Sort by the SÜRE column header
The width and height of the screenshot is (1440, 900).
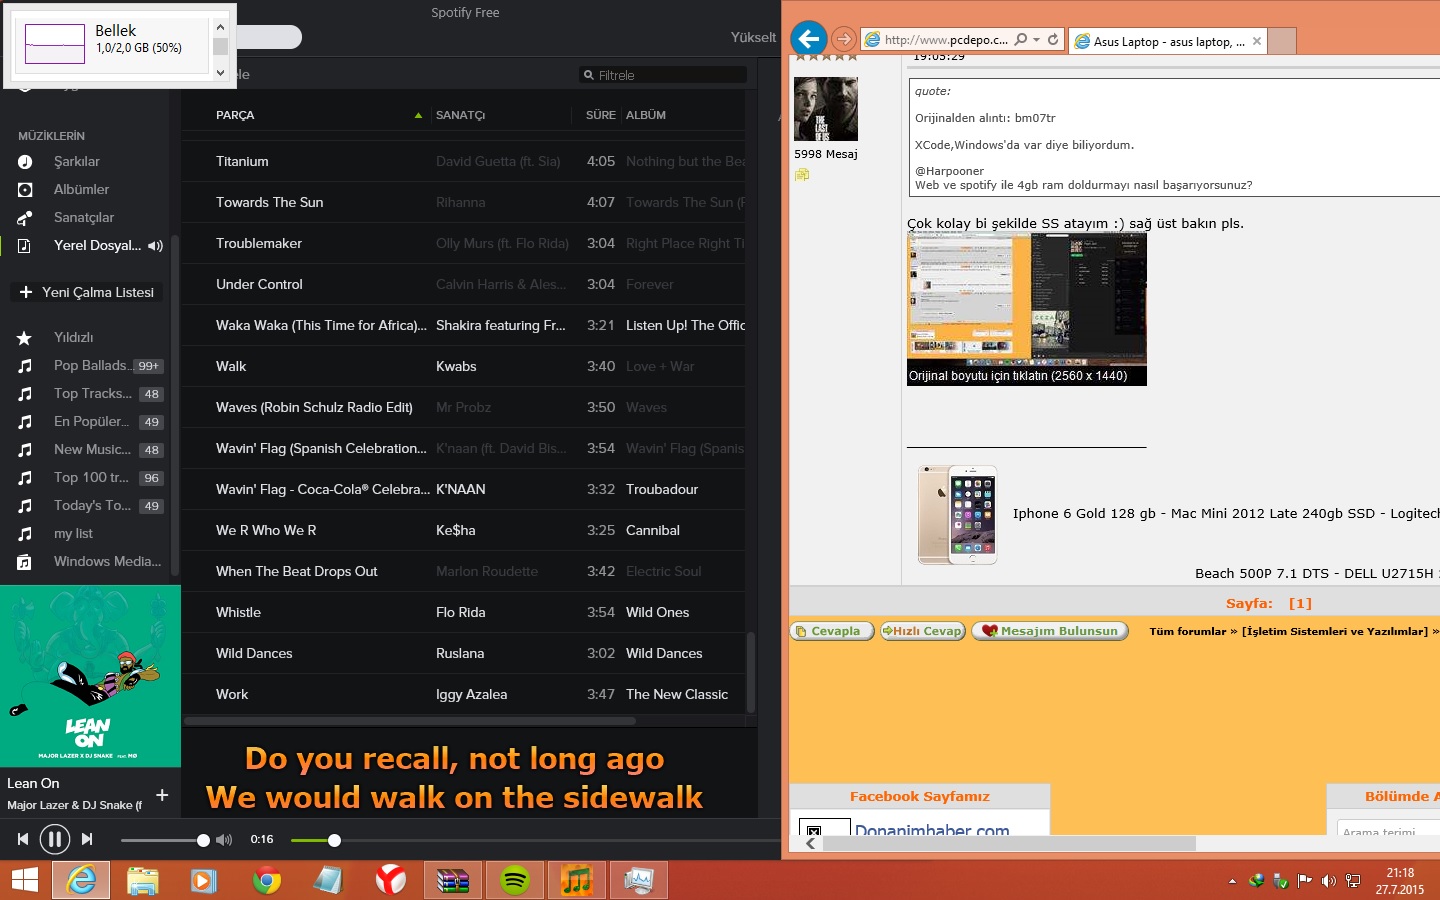click(x=600, y=115)
